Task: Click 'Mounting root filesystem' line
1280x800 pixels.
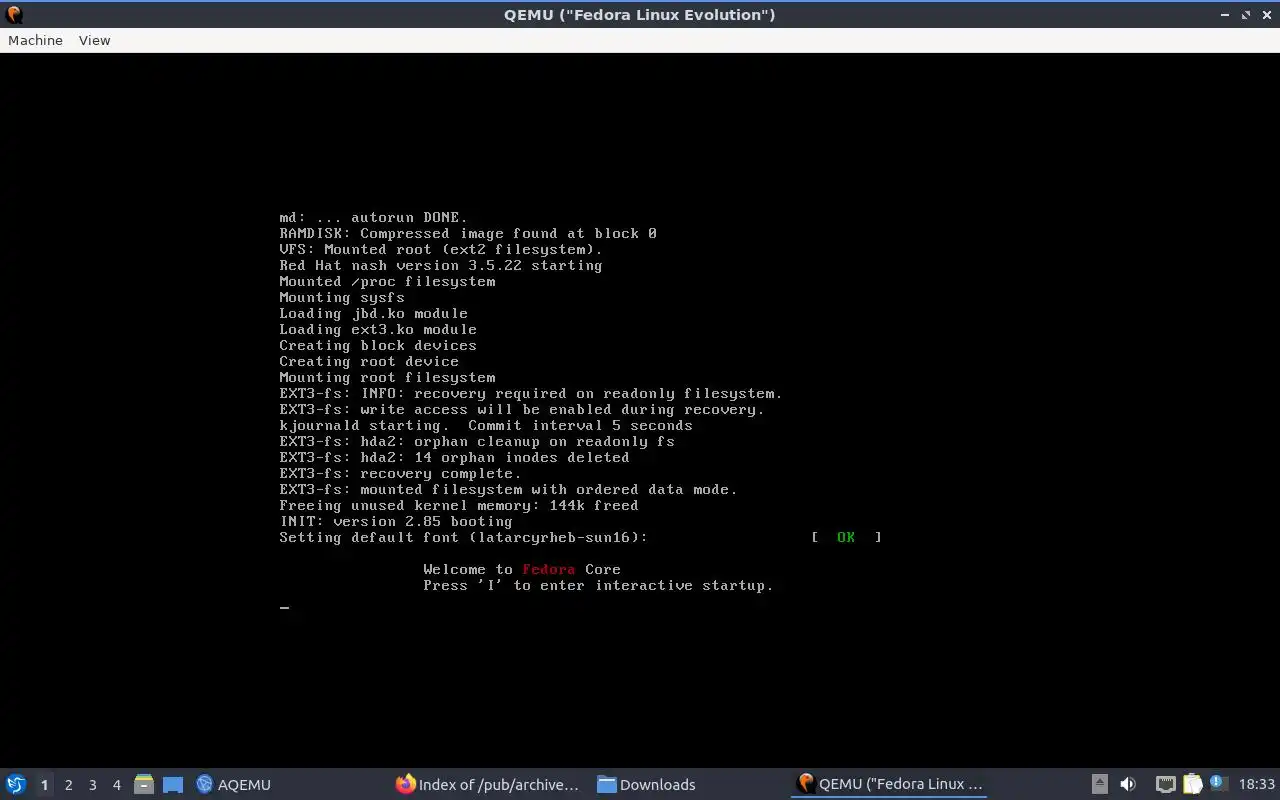Action: [x=387, y=377]
